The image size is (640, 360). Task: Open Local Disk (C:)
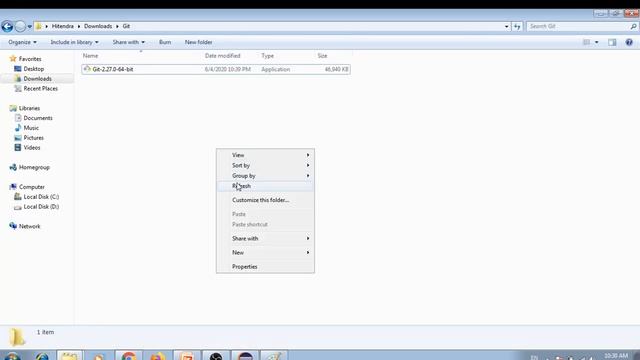[x=41, y=197]
